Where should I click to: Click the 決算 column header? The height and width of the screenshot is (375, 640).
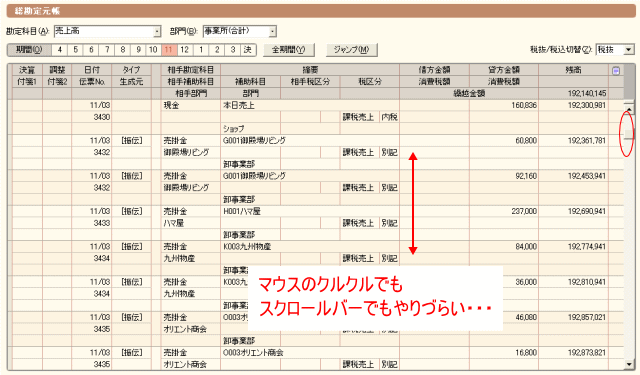(27, 70)
